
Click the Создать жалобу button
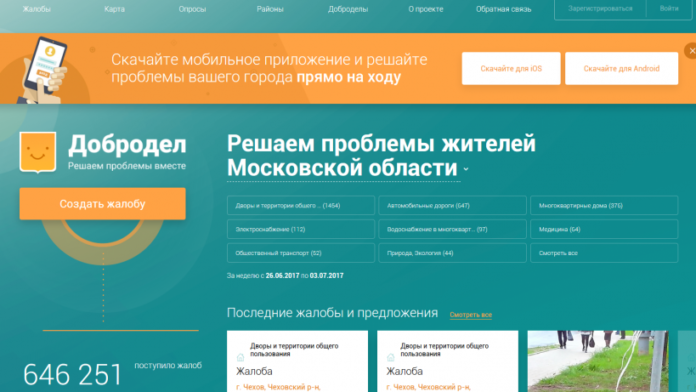pos(103,204)
